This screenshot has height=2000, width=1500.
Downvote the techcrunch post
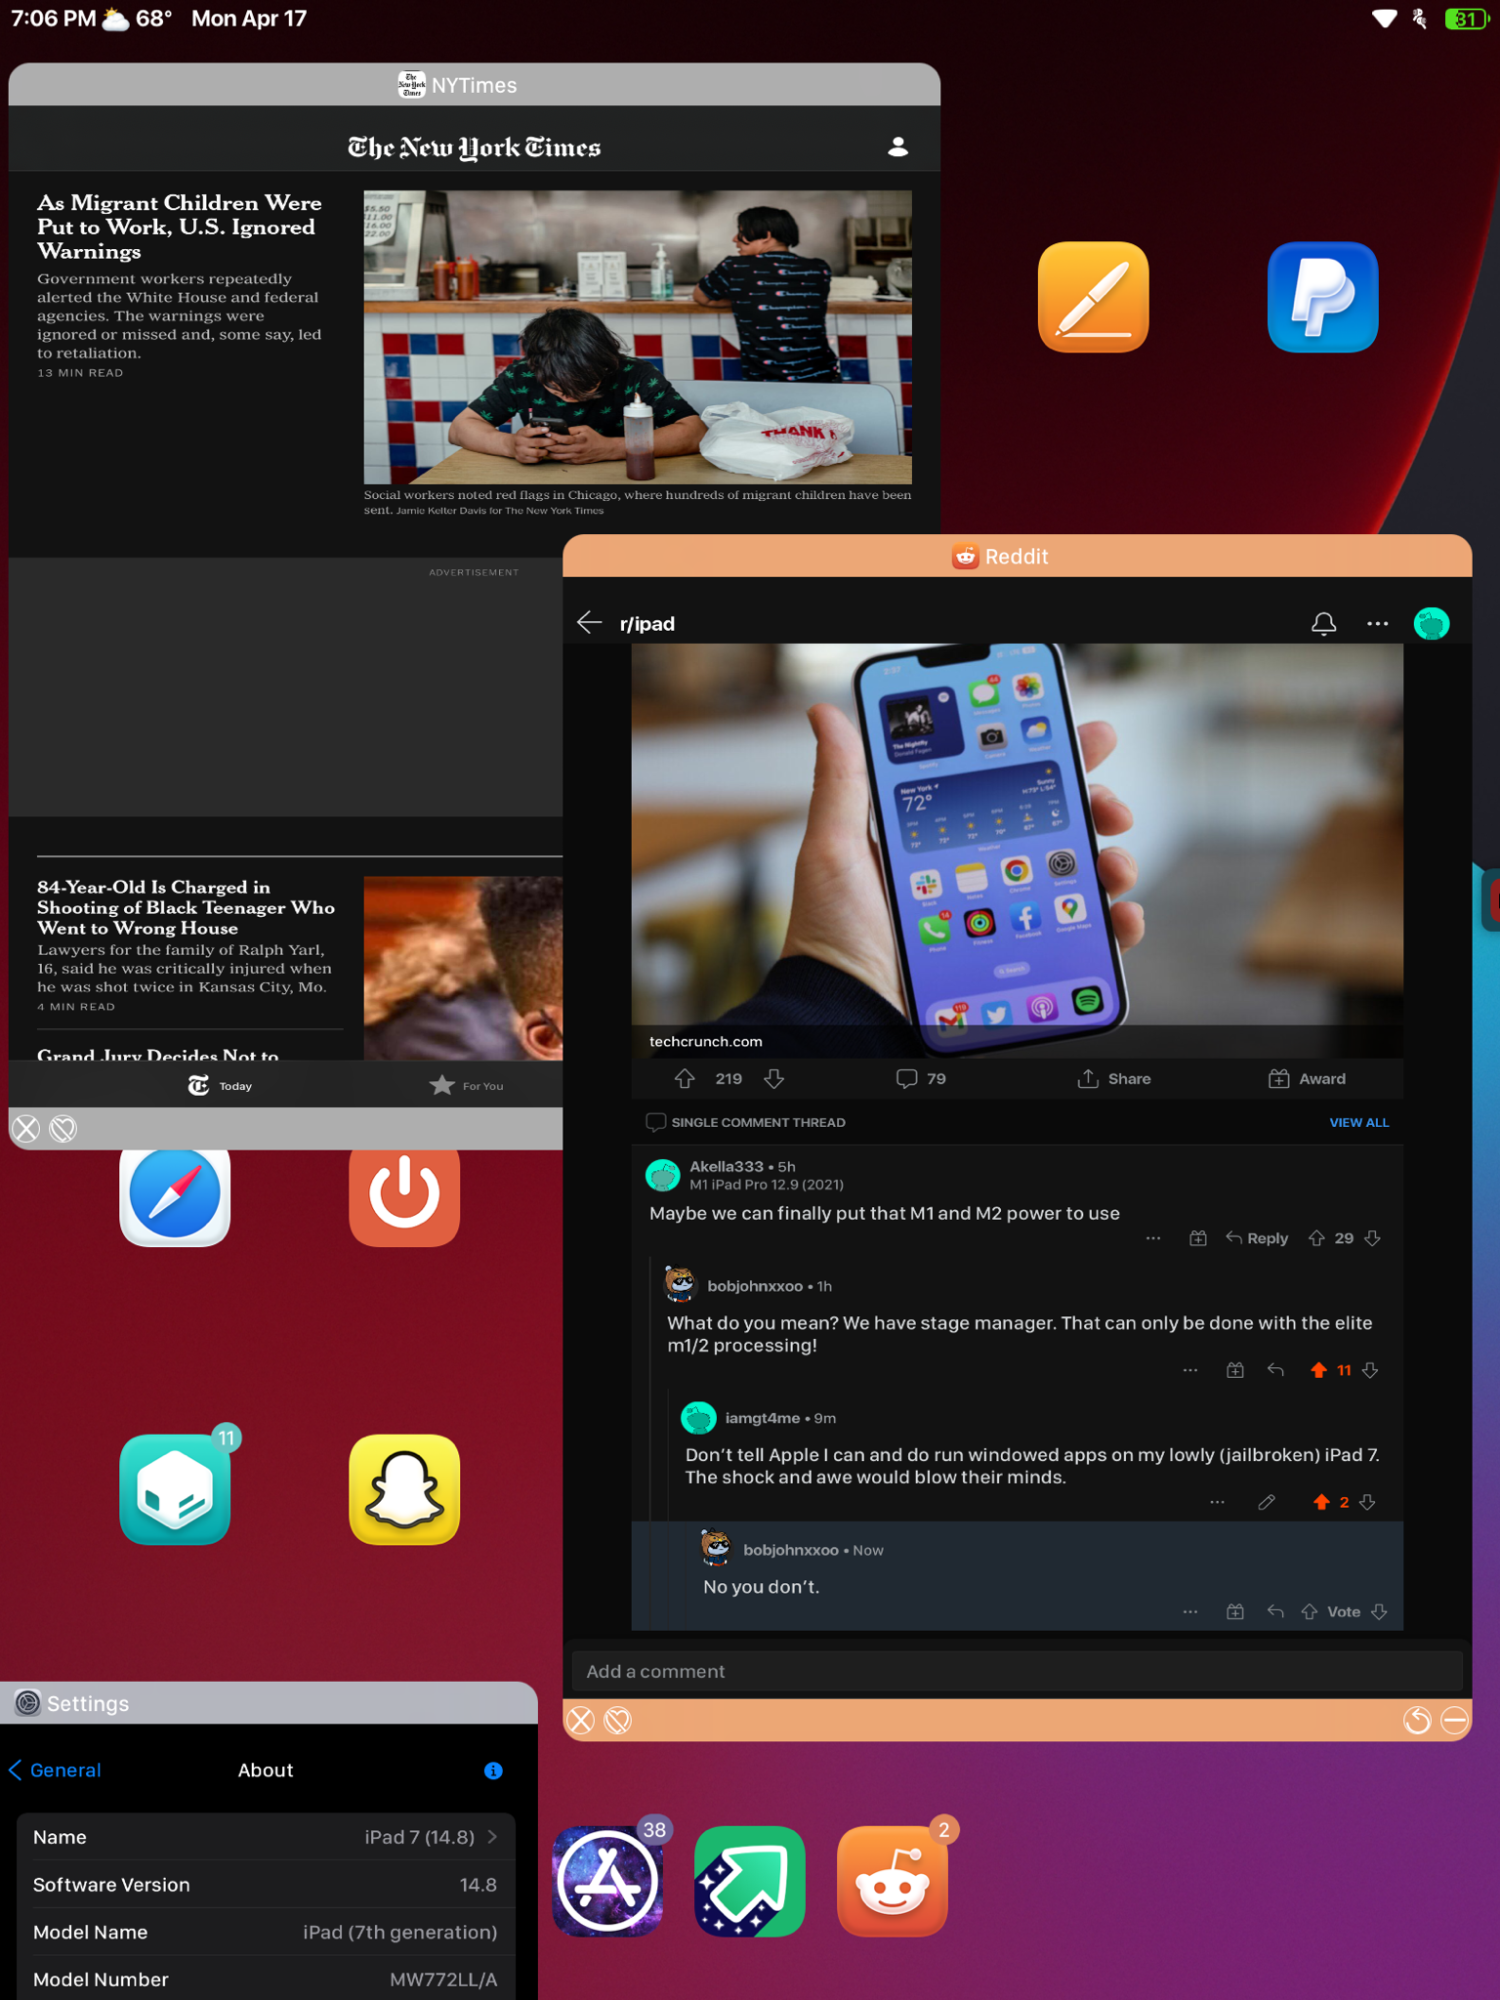pos(774,1078)
